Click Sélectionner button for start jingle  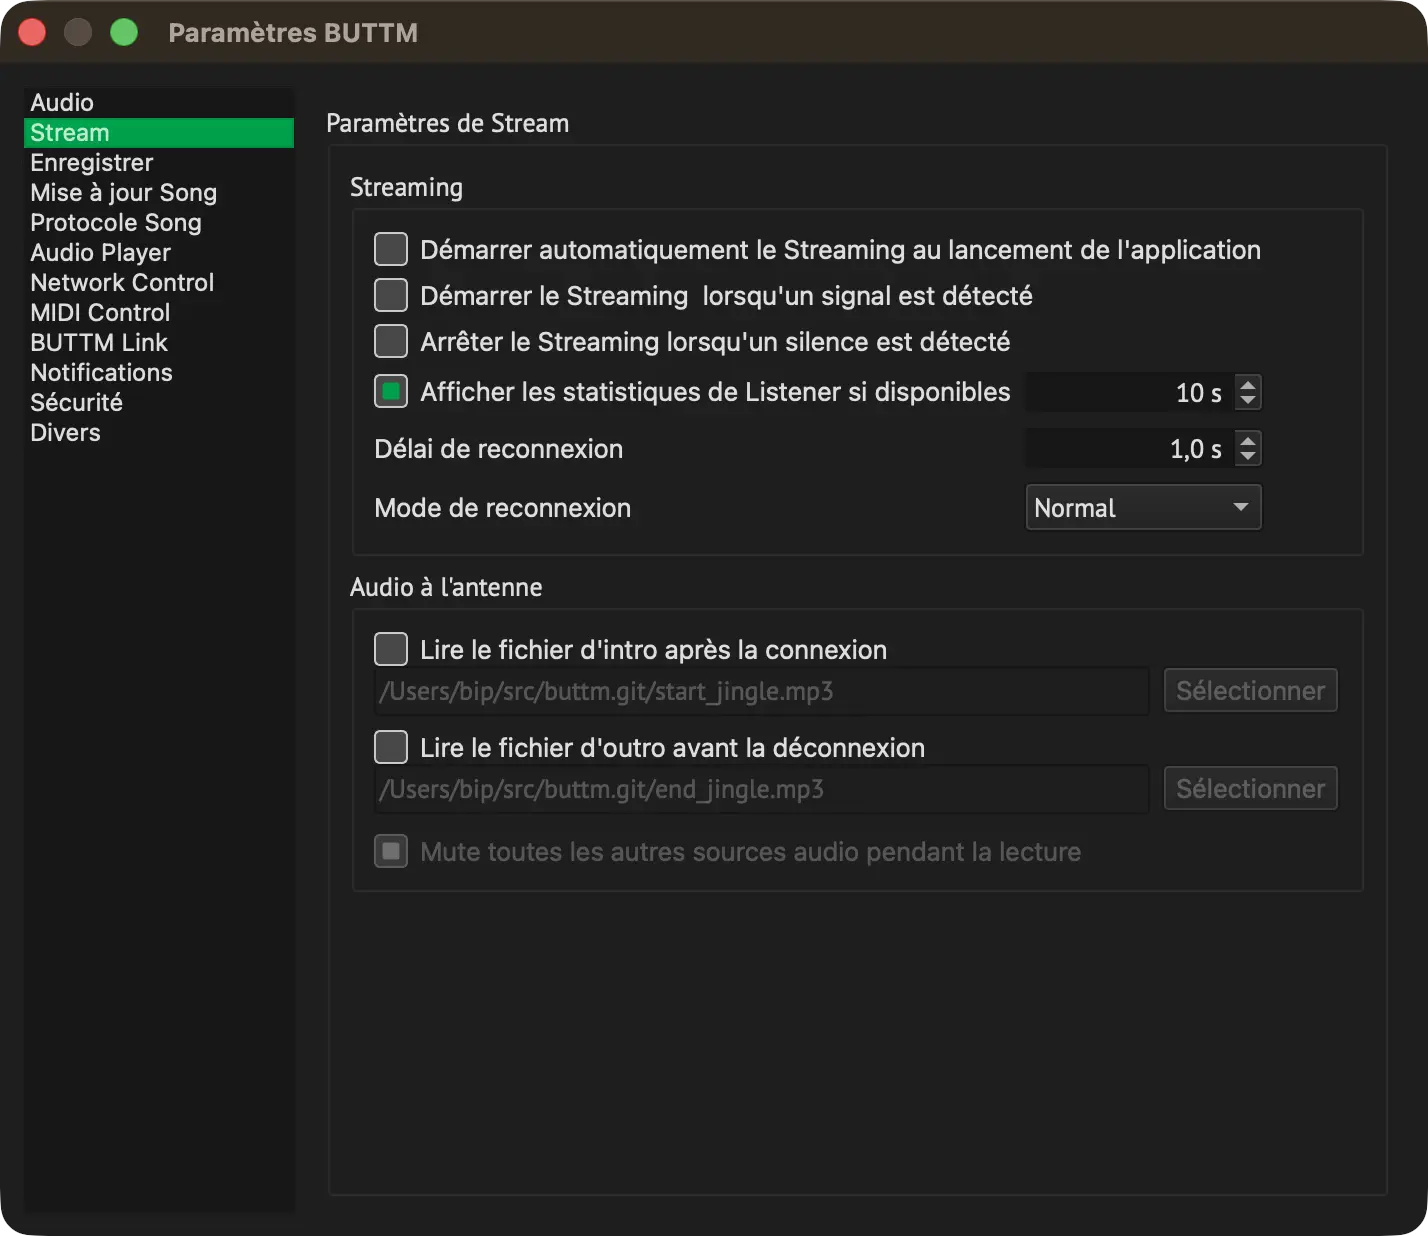tap(1250, 690)
